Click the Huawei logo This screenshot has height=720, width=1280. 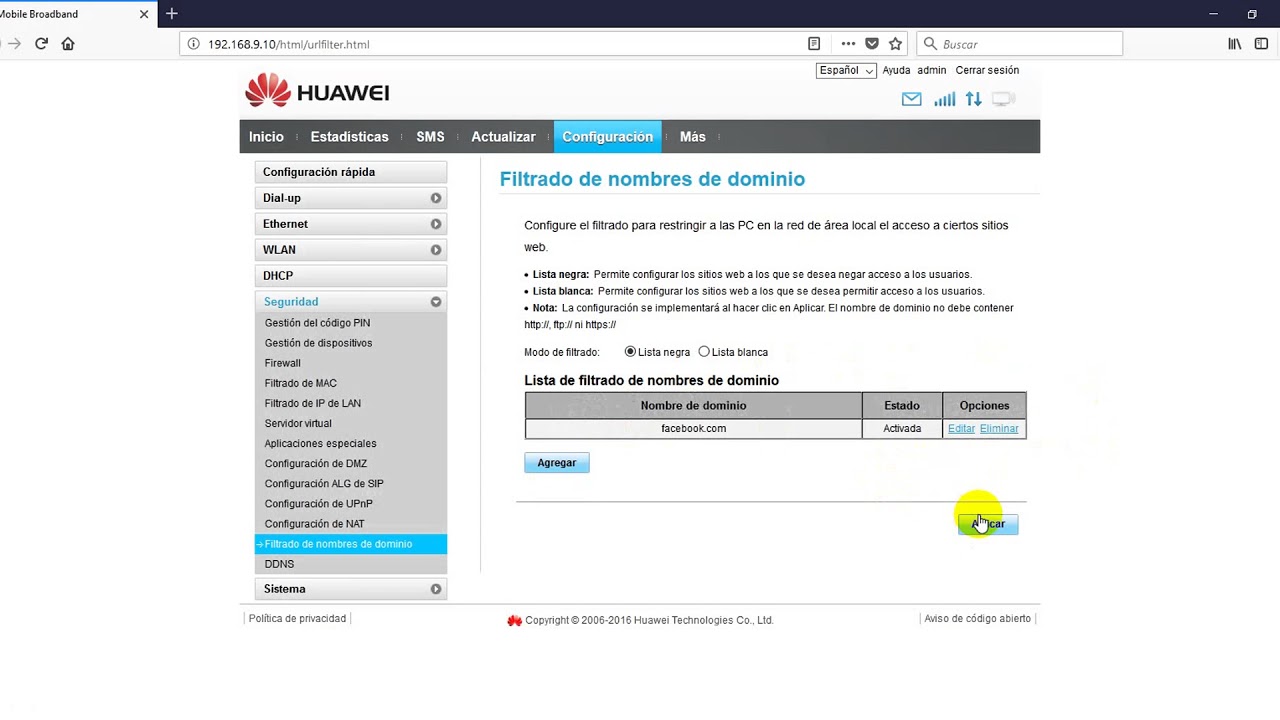coord(317,91)
